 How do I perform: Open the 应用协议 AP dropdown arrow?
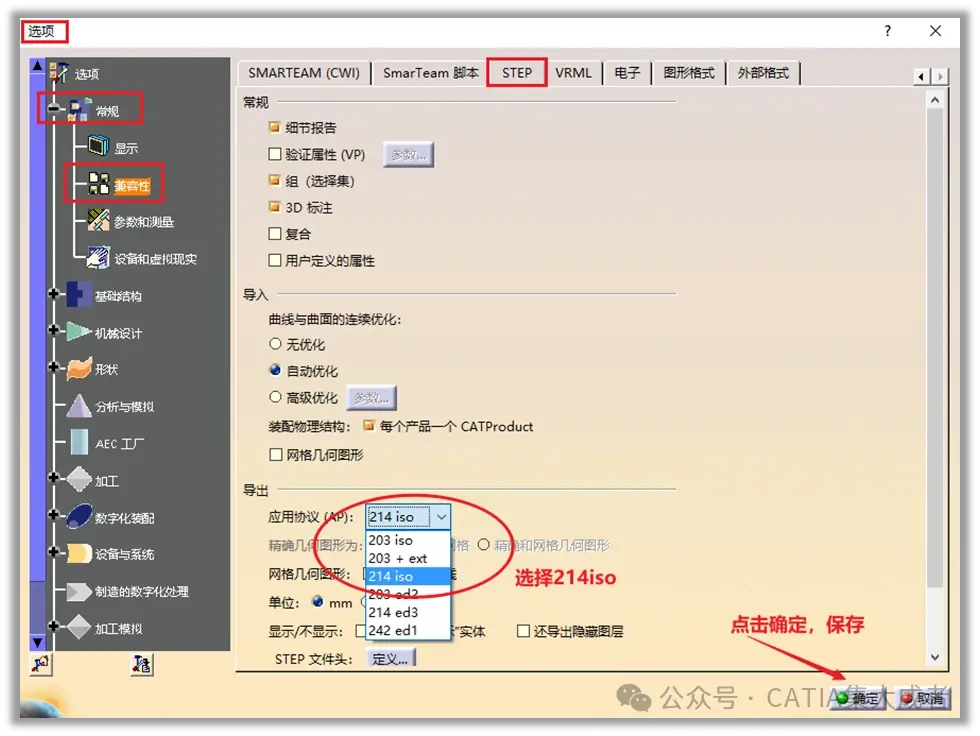pos(441,517)
